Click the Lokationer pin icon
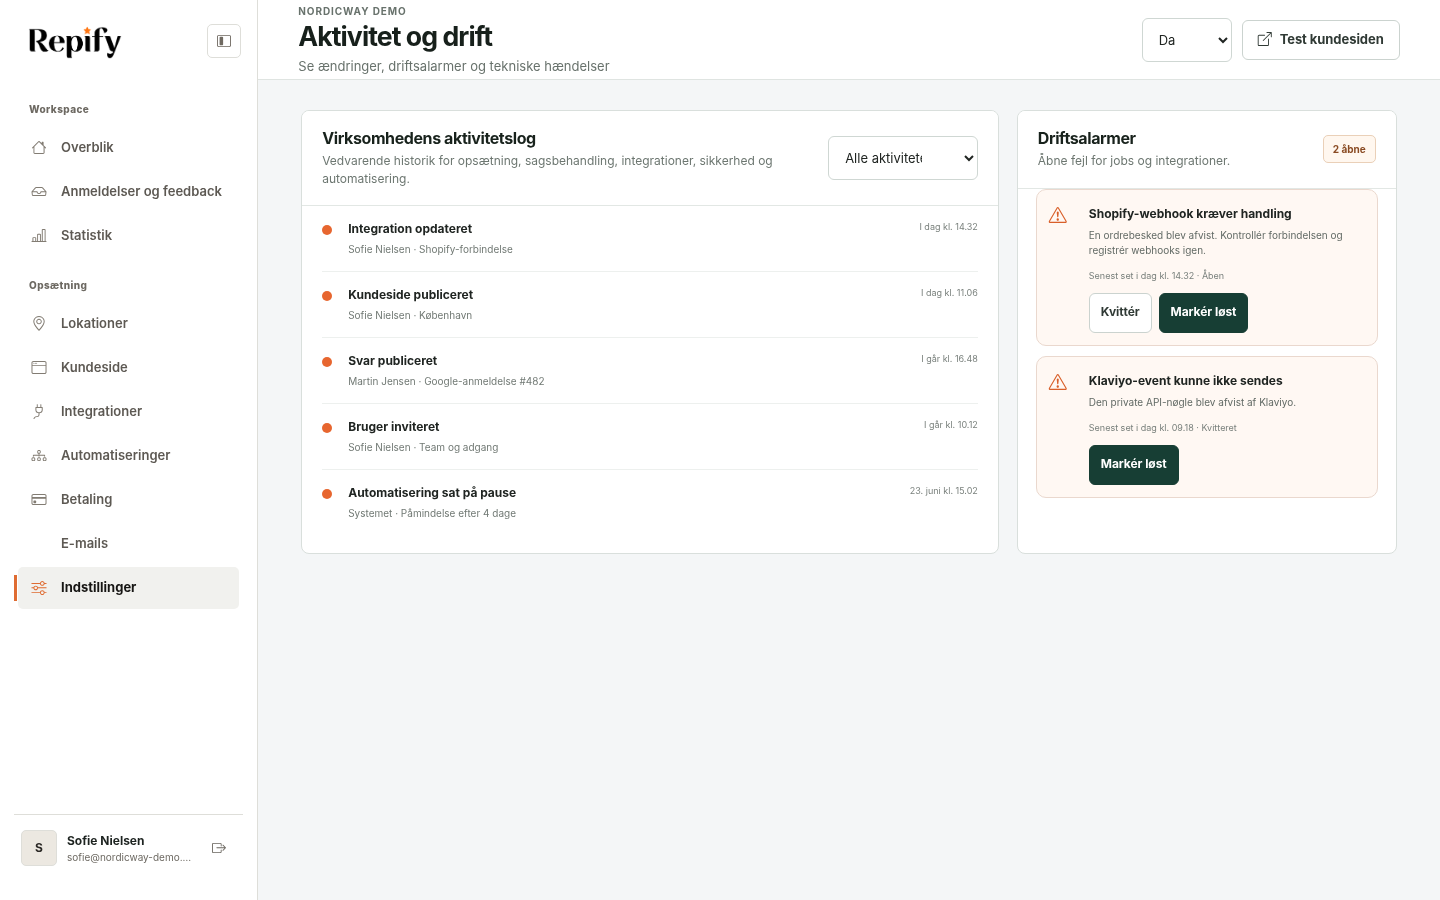Screen dimensions: 1440x900 [x=39, y=323]
